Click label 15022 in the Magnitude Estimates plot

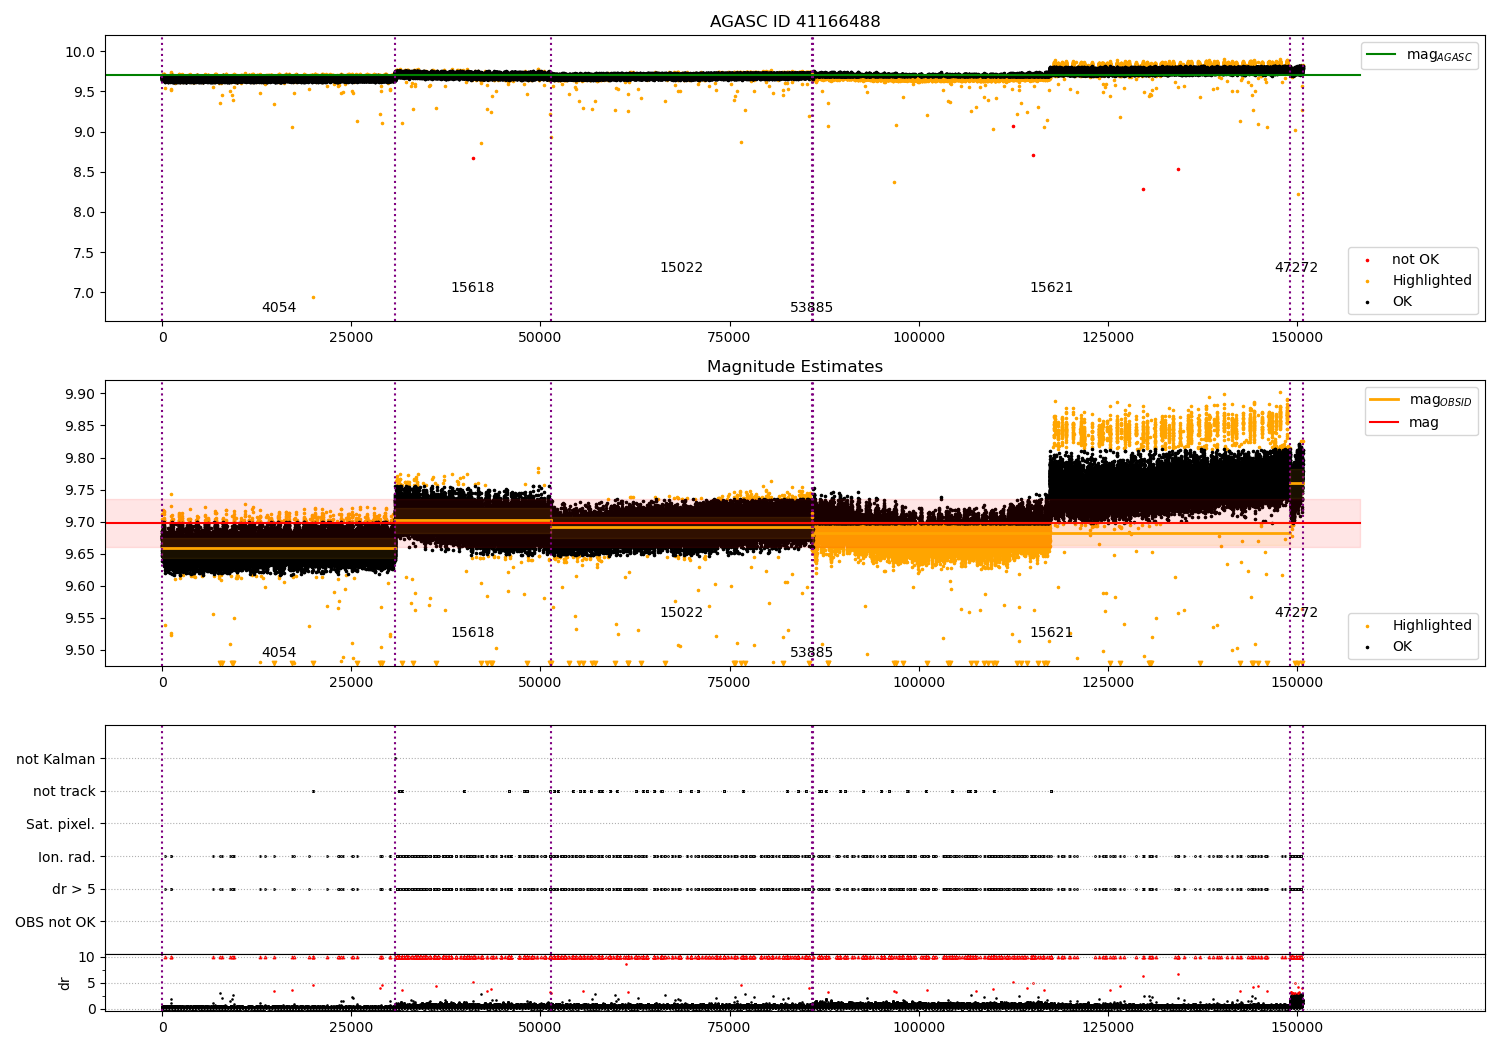click(x=681, y=613)
